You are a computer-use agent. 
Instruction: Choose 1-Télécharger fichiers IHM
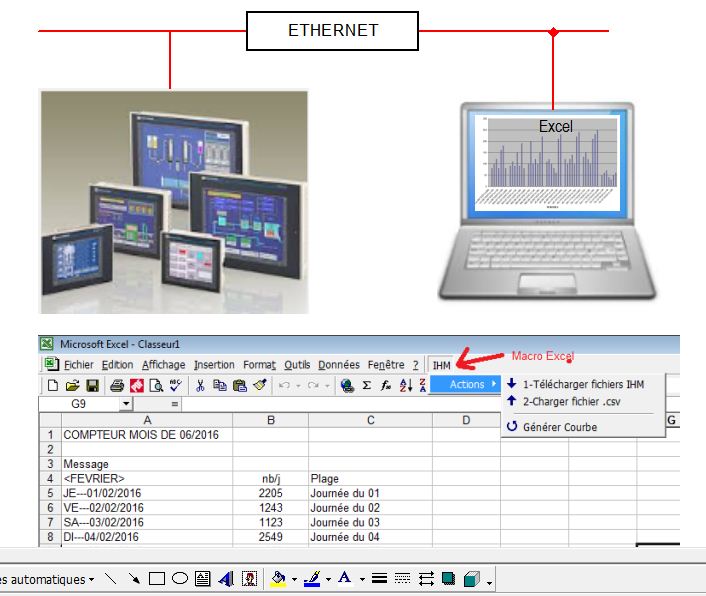pyautogui.click(x=583, y=384)
